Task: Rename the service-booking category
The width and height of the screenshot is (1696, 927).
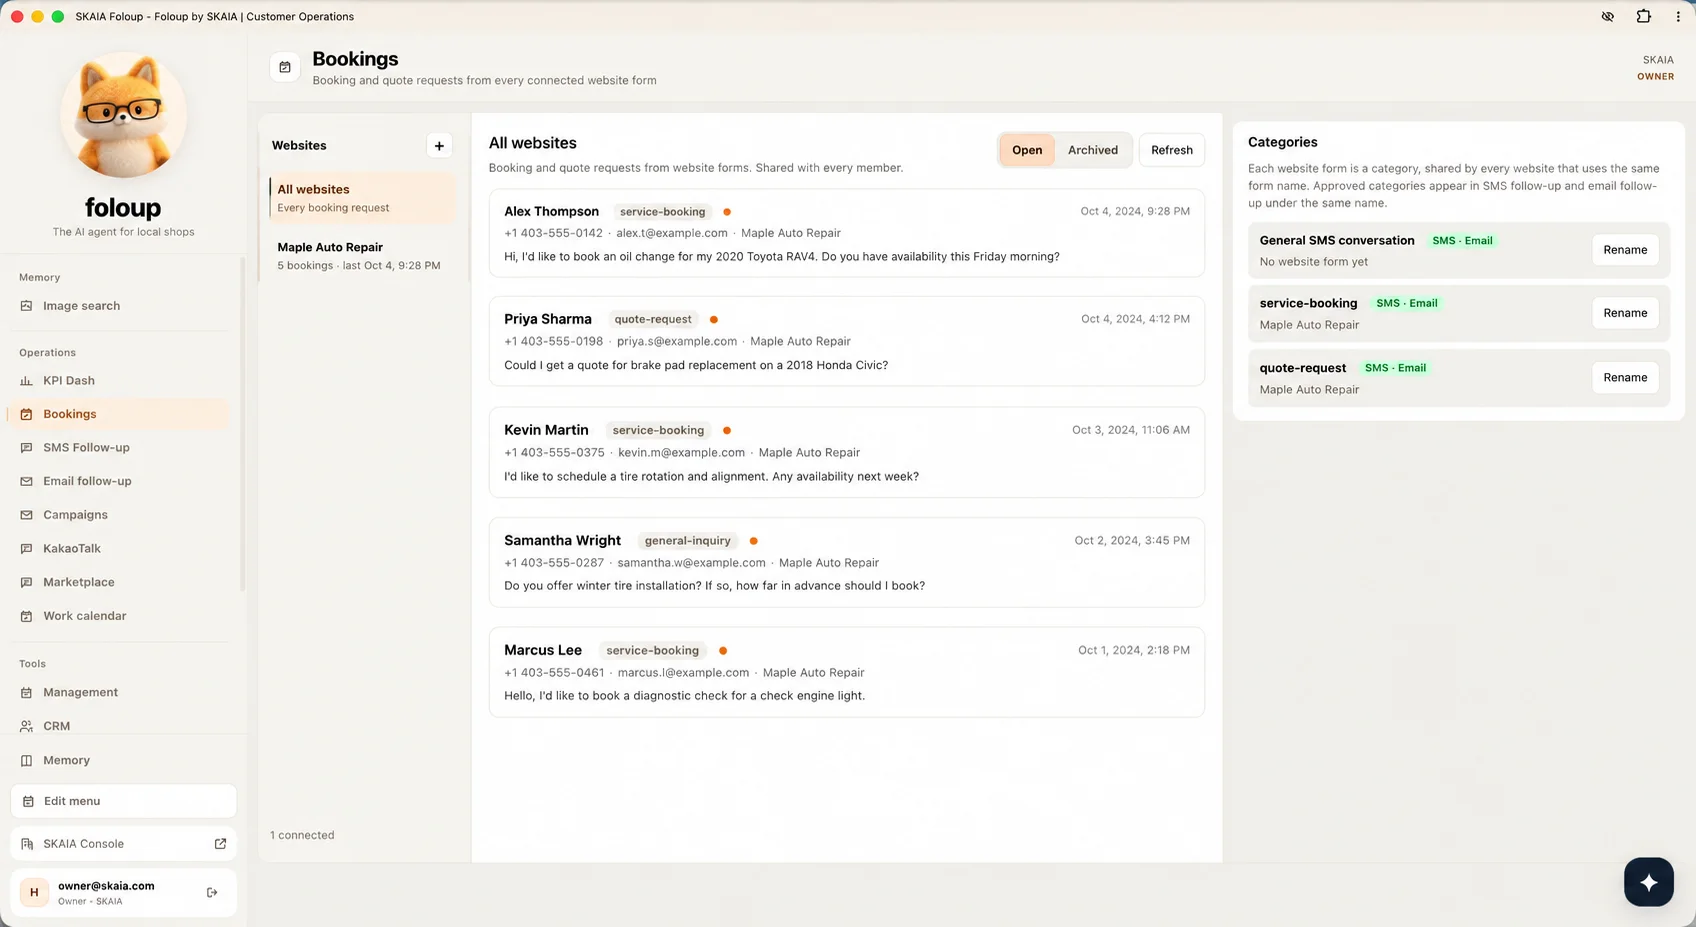Action: tap(1625, 313)
